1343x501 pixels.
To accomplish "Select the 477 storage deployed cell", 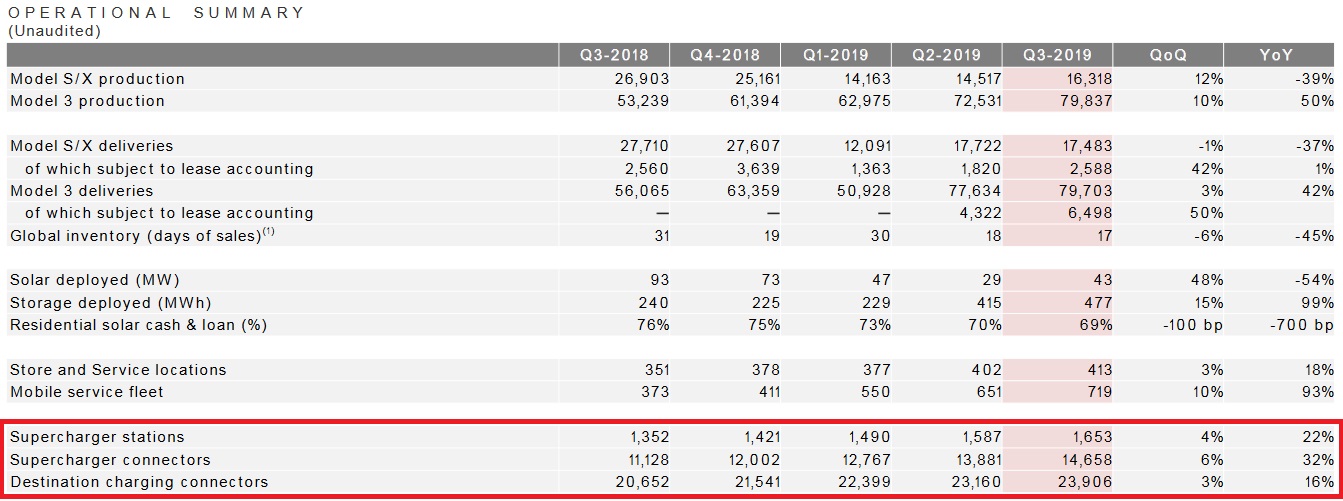I will pos(1097,302).
